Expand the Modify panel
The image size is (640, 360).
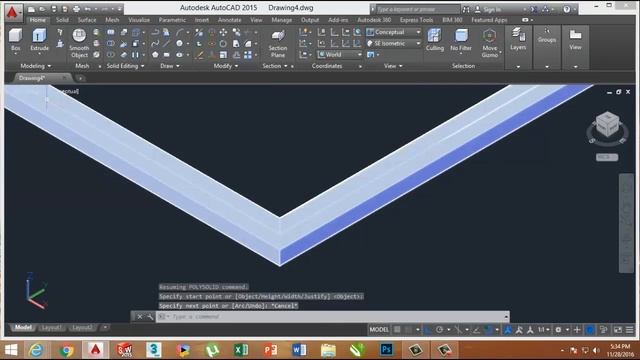point(226,66)
